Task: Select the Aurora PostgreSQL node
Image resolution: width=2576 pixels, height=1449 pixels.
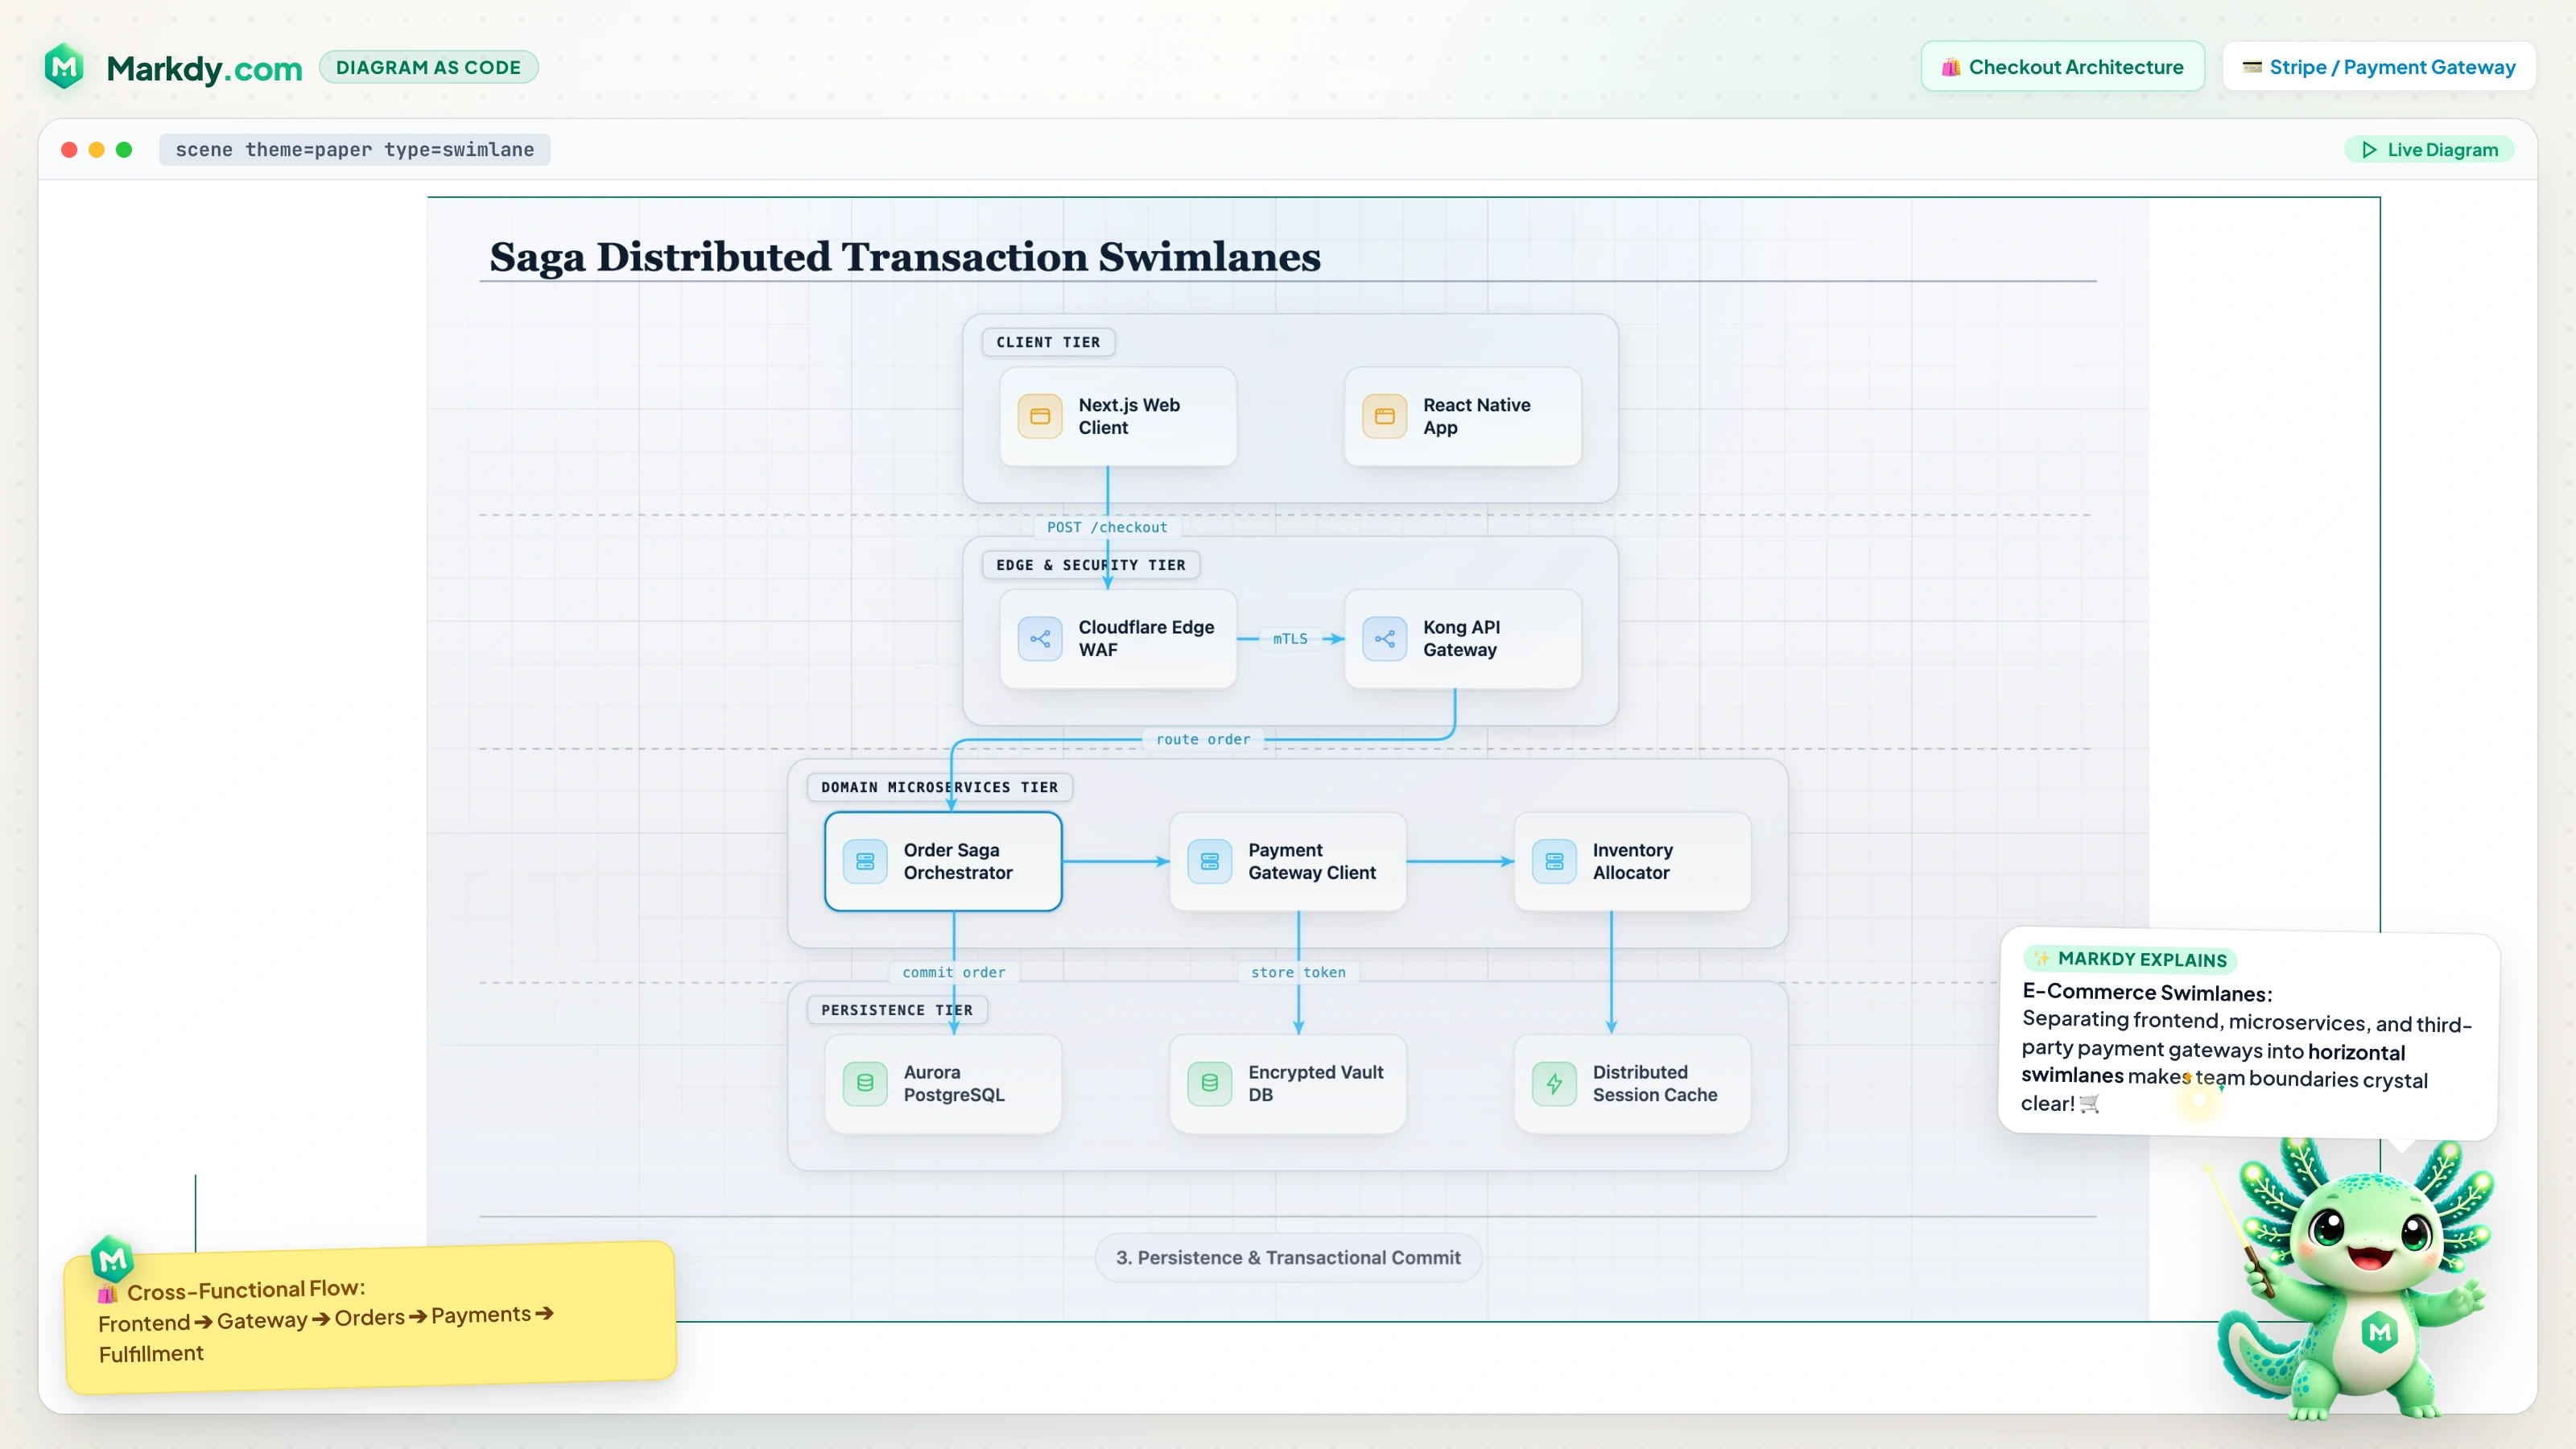Action: click(943, 1083)
